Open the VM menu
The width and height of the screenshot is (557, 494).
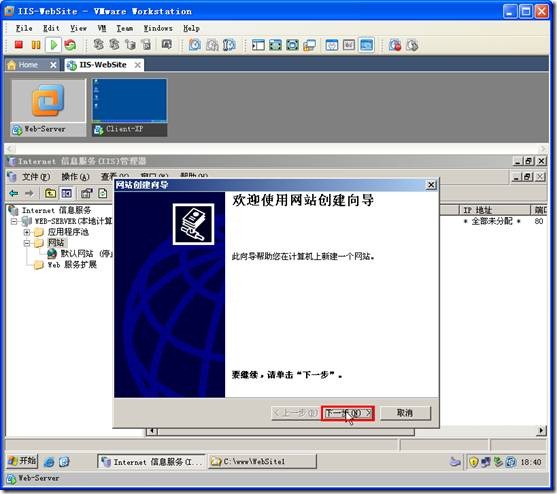pos(102,28)
